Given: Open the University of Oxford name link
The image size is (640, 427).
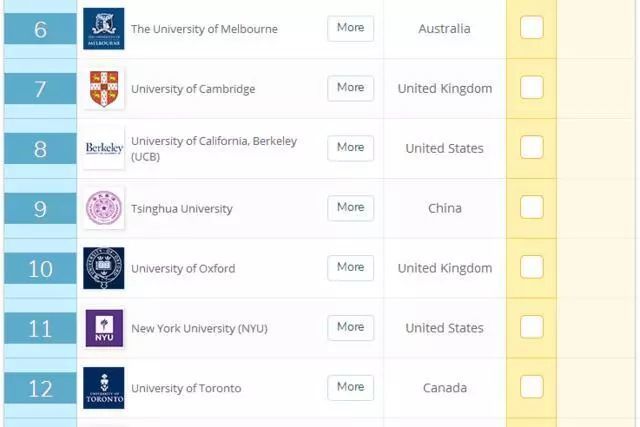Looking at the screenshot, I should [183, 269].
